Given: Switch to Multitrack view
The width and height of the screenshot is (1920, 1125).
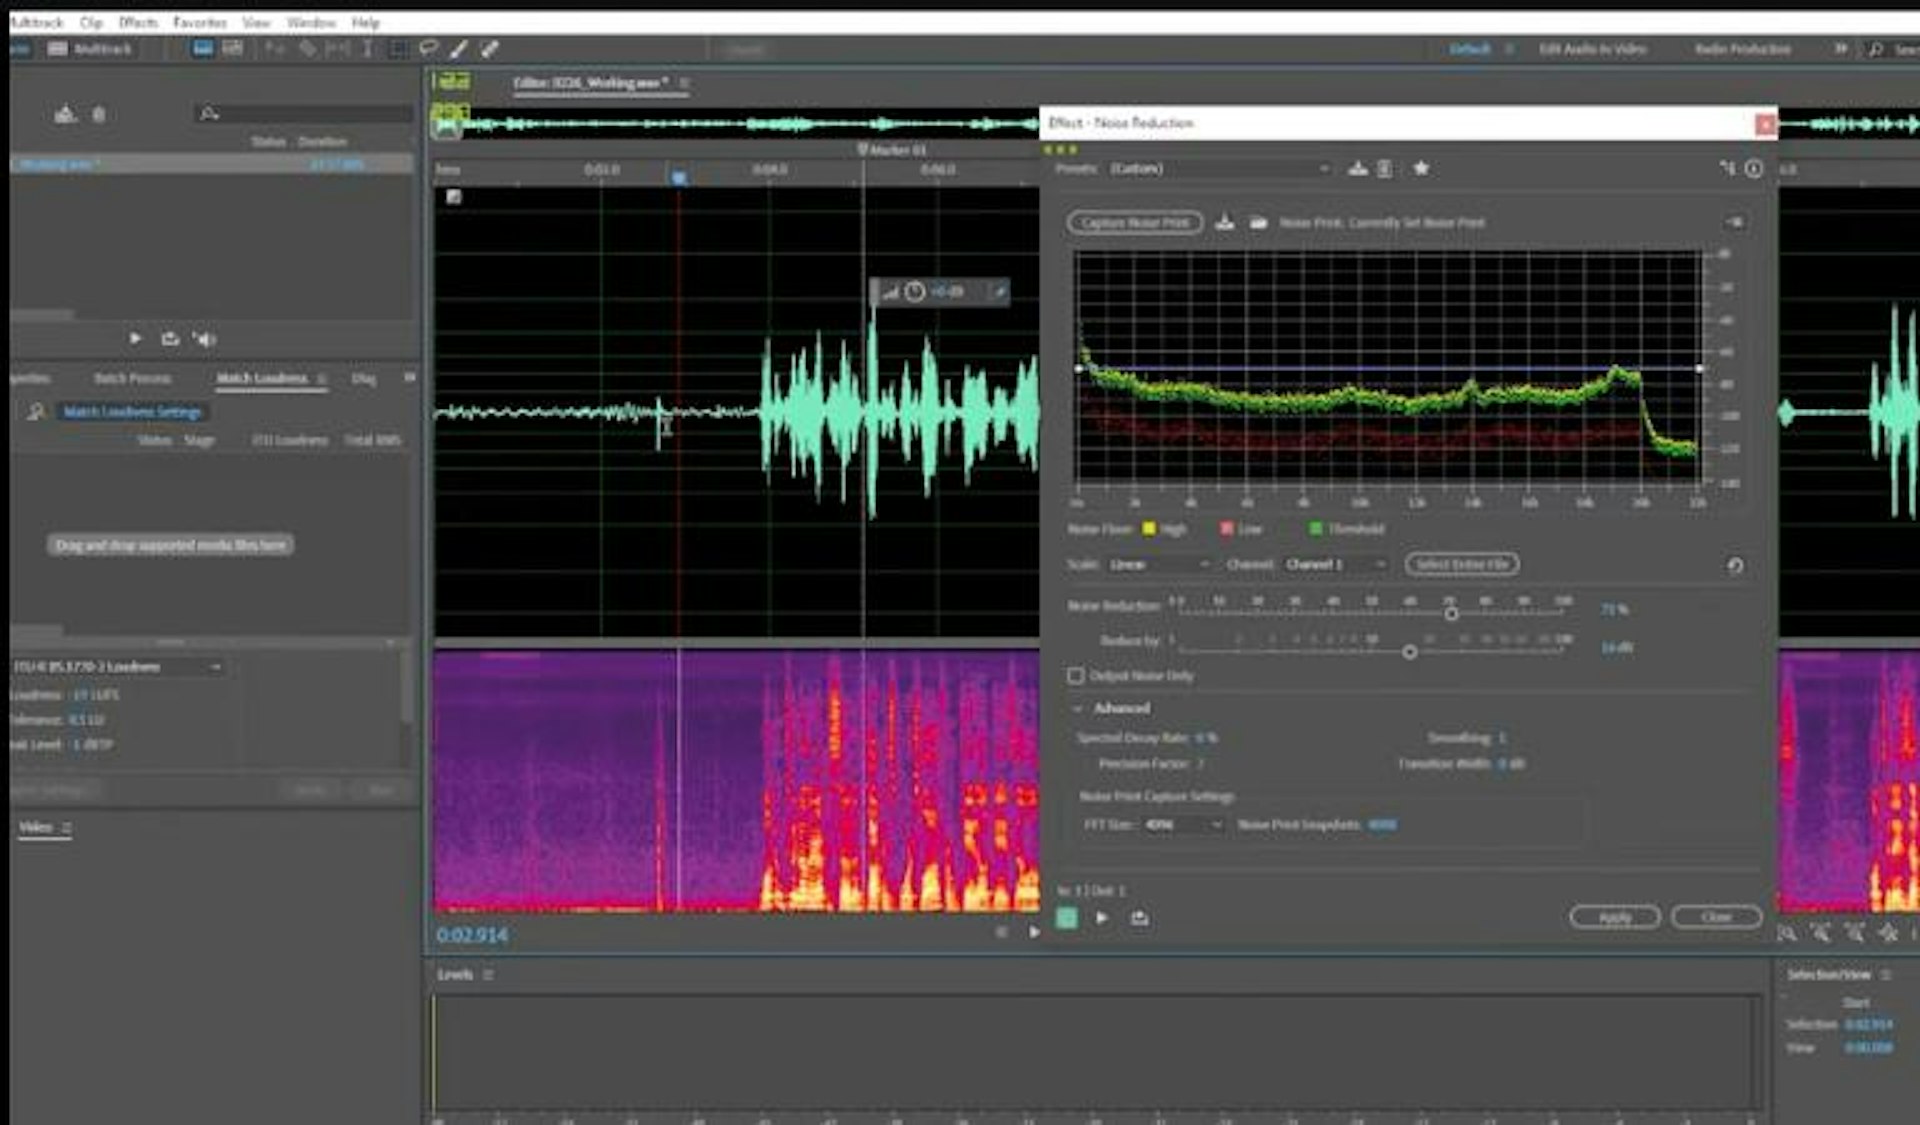Looking at the screenshot, I should (90, 49).
